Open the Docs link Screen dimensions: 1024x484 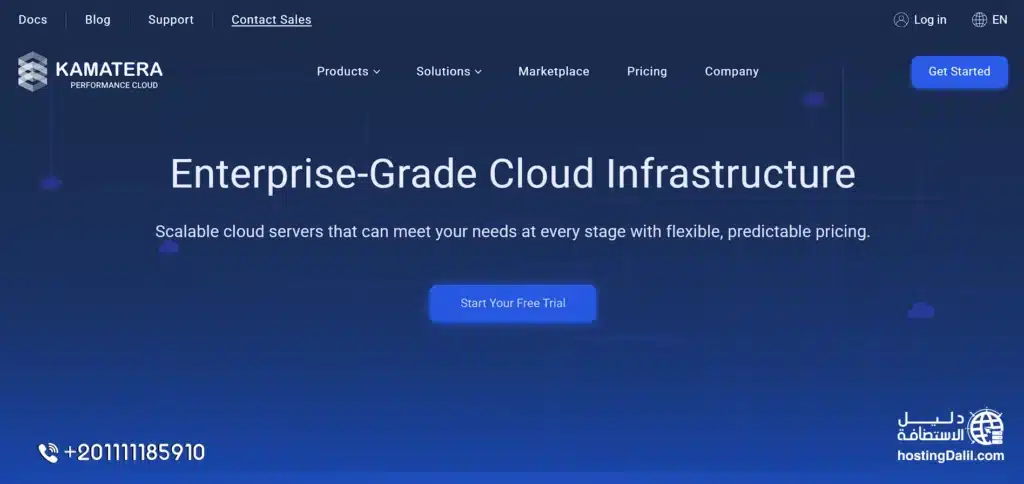(33, 20)
